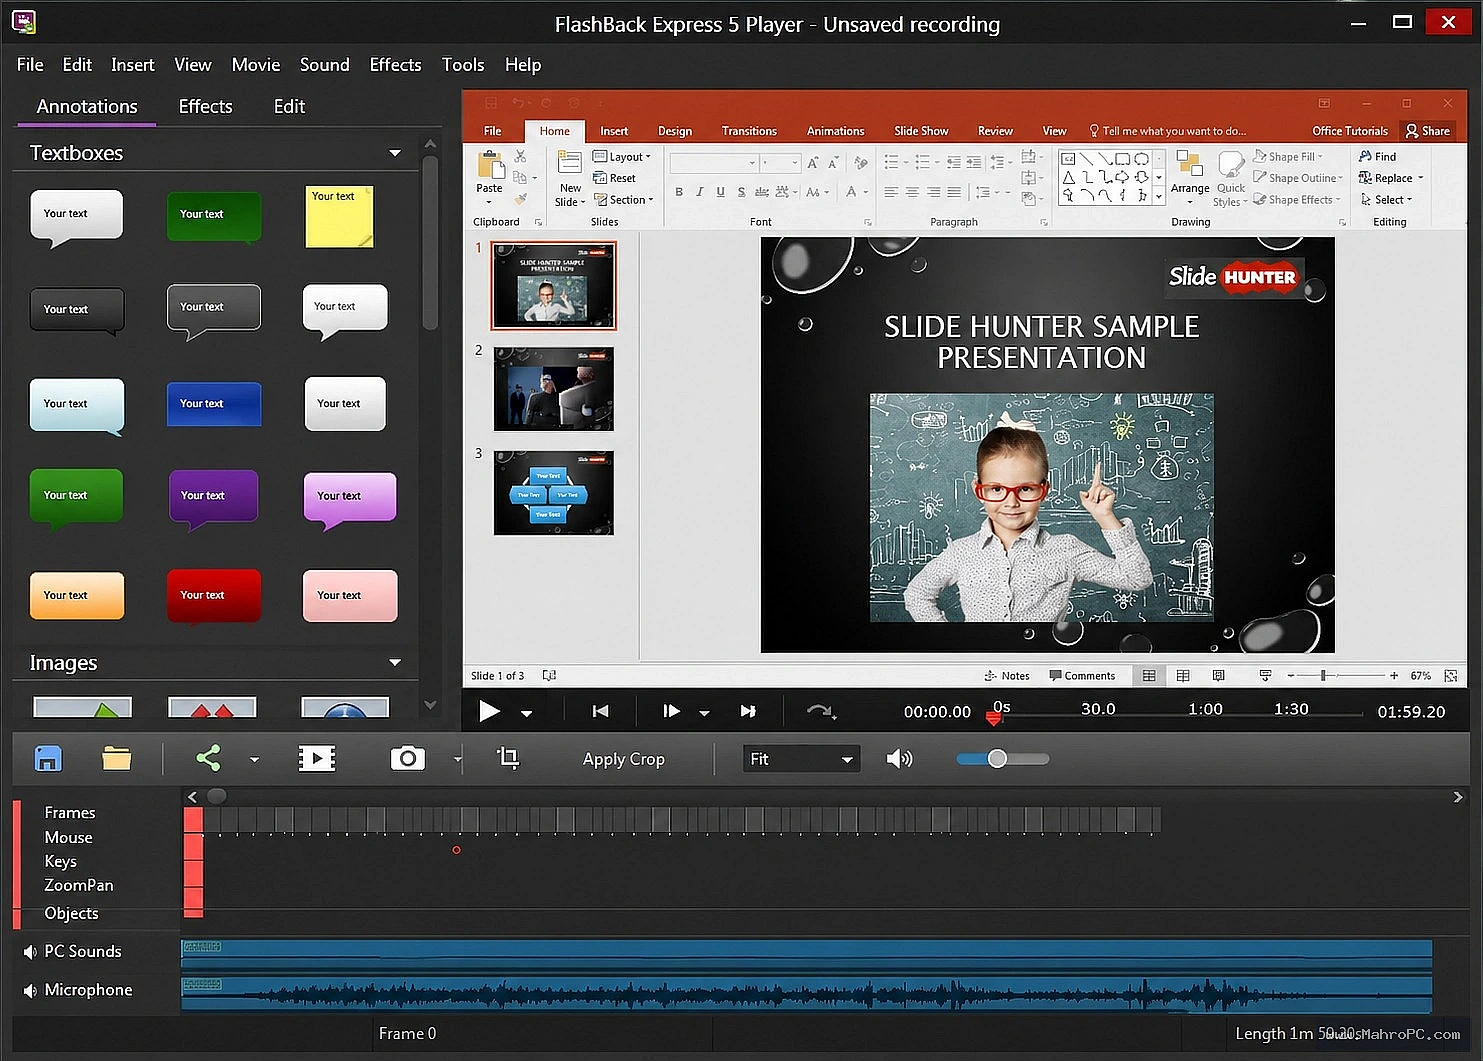1483x1061 pixels.
Task: Switch to the Edit tab
Action: click(x=289, y=106)
